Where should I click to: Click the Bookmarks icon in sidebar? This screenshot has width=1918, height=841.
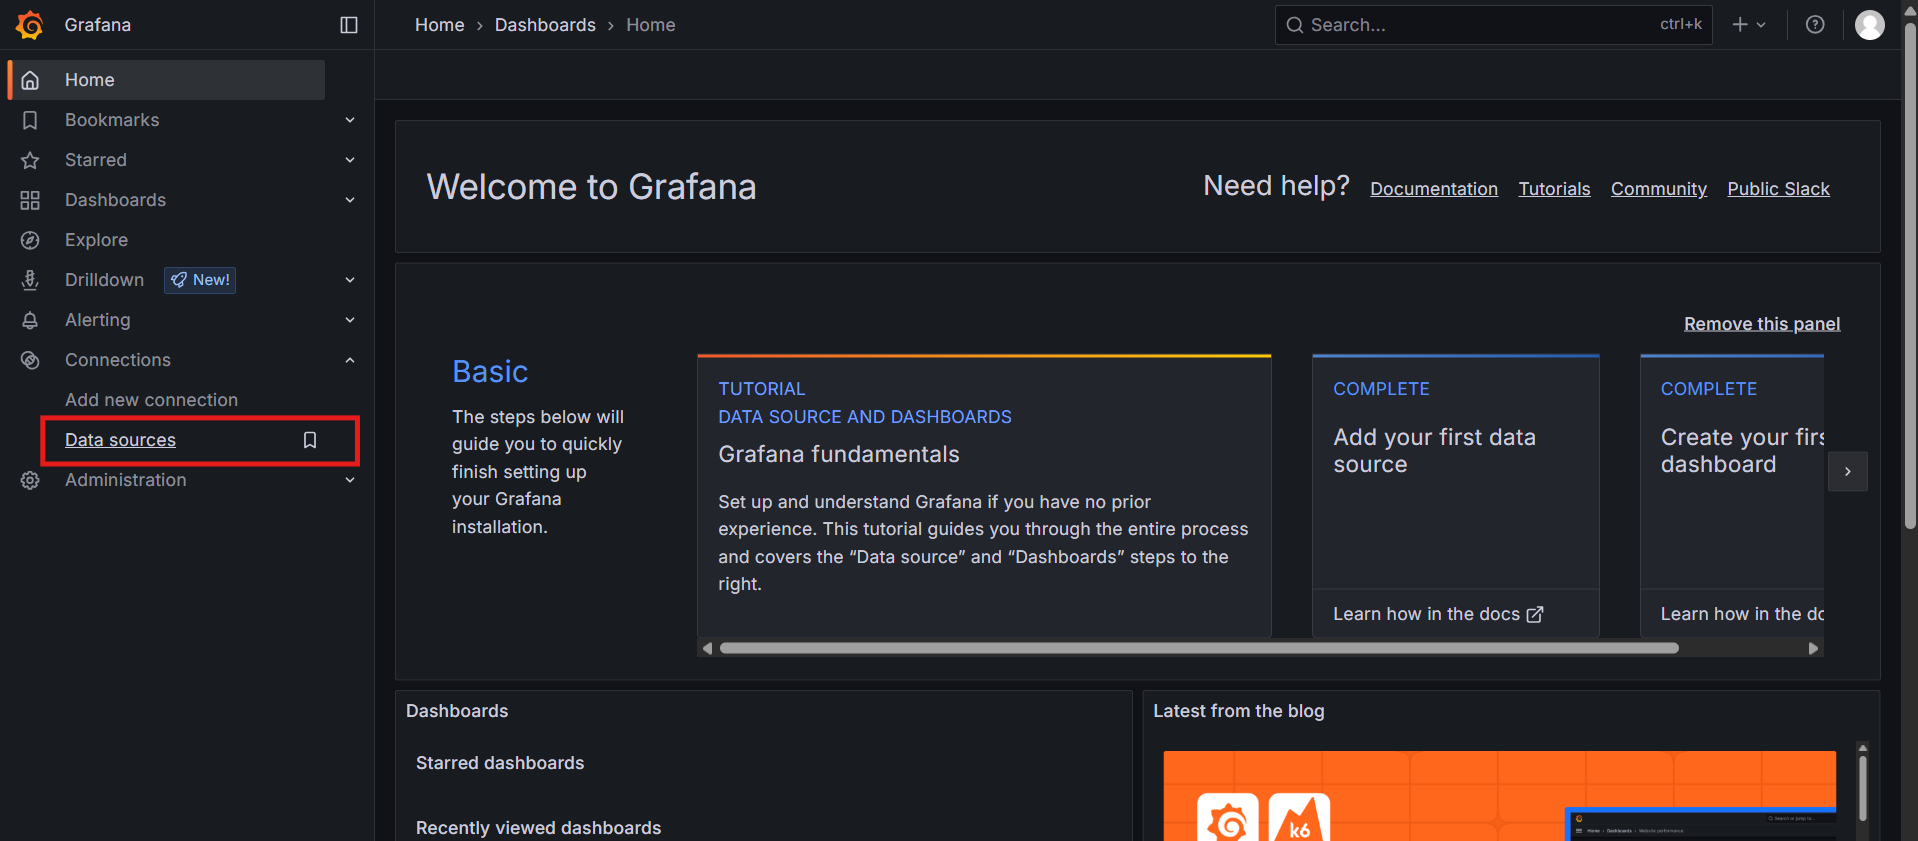coord(30,120)
